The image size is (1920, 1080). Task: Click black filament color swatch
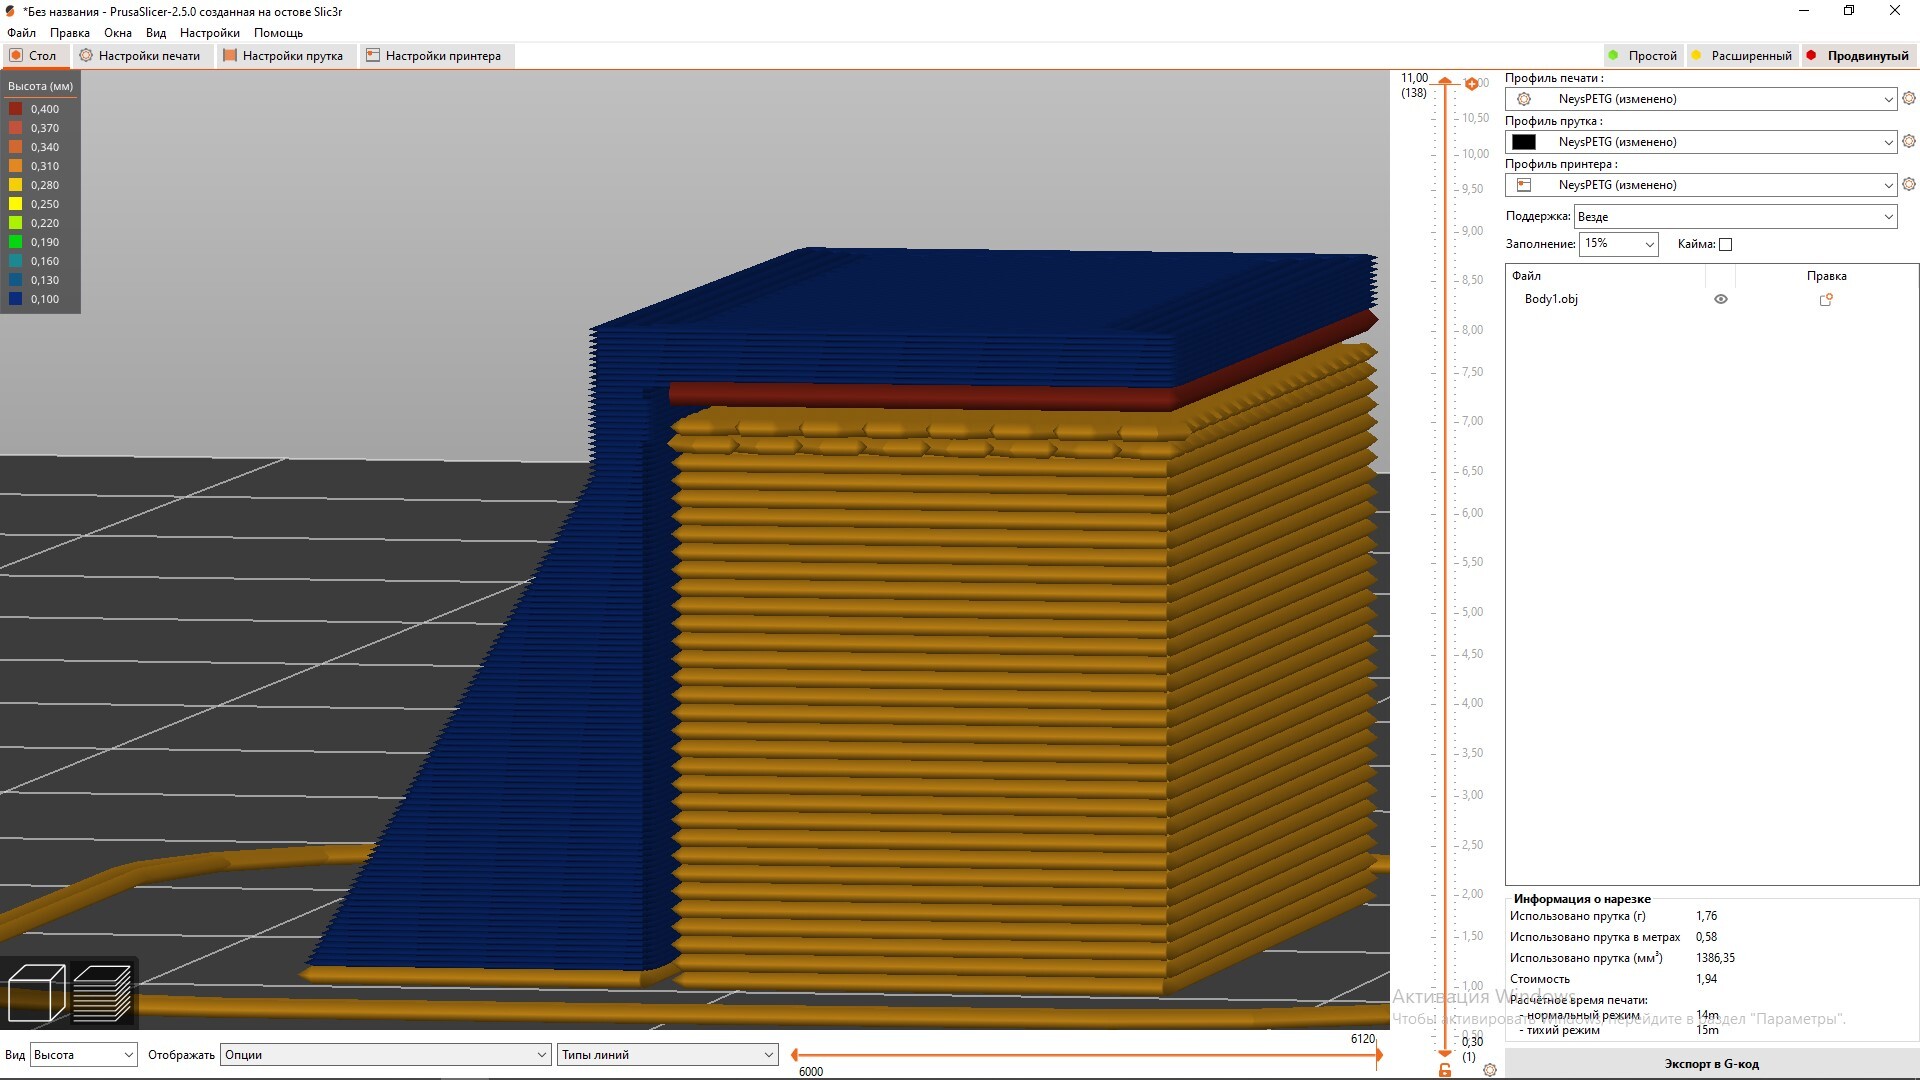[x=1524, y=142]
